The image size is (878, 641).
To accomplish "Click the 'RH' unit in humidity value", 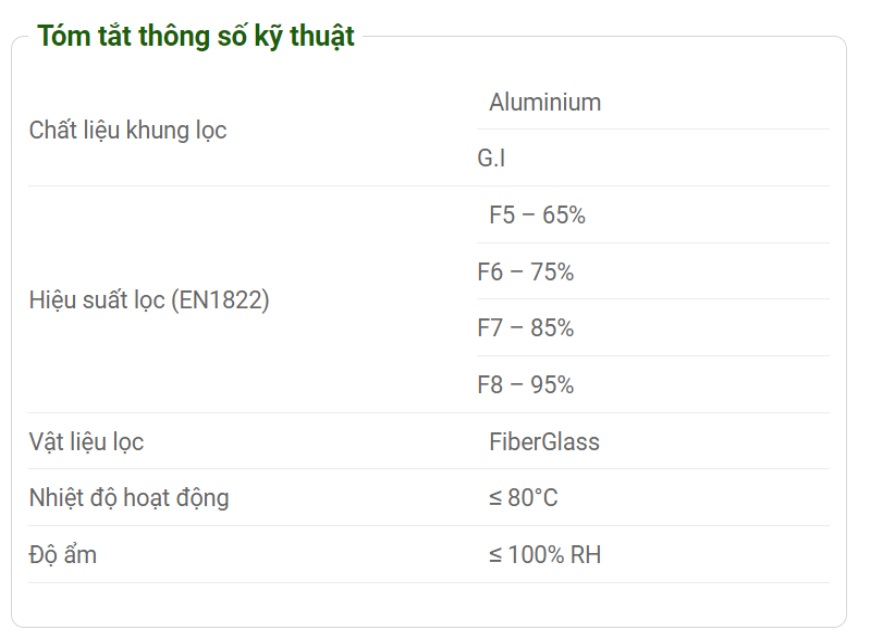I will (586, 555).
